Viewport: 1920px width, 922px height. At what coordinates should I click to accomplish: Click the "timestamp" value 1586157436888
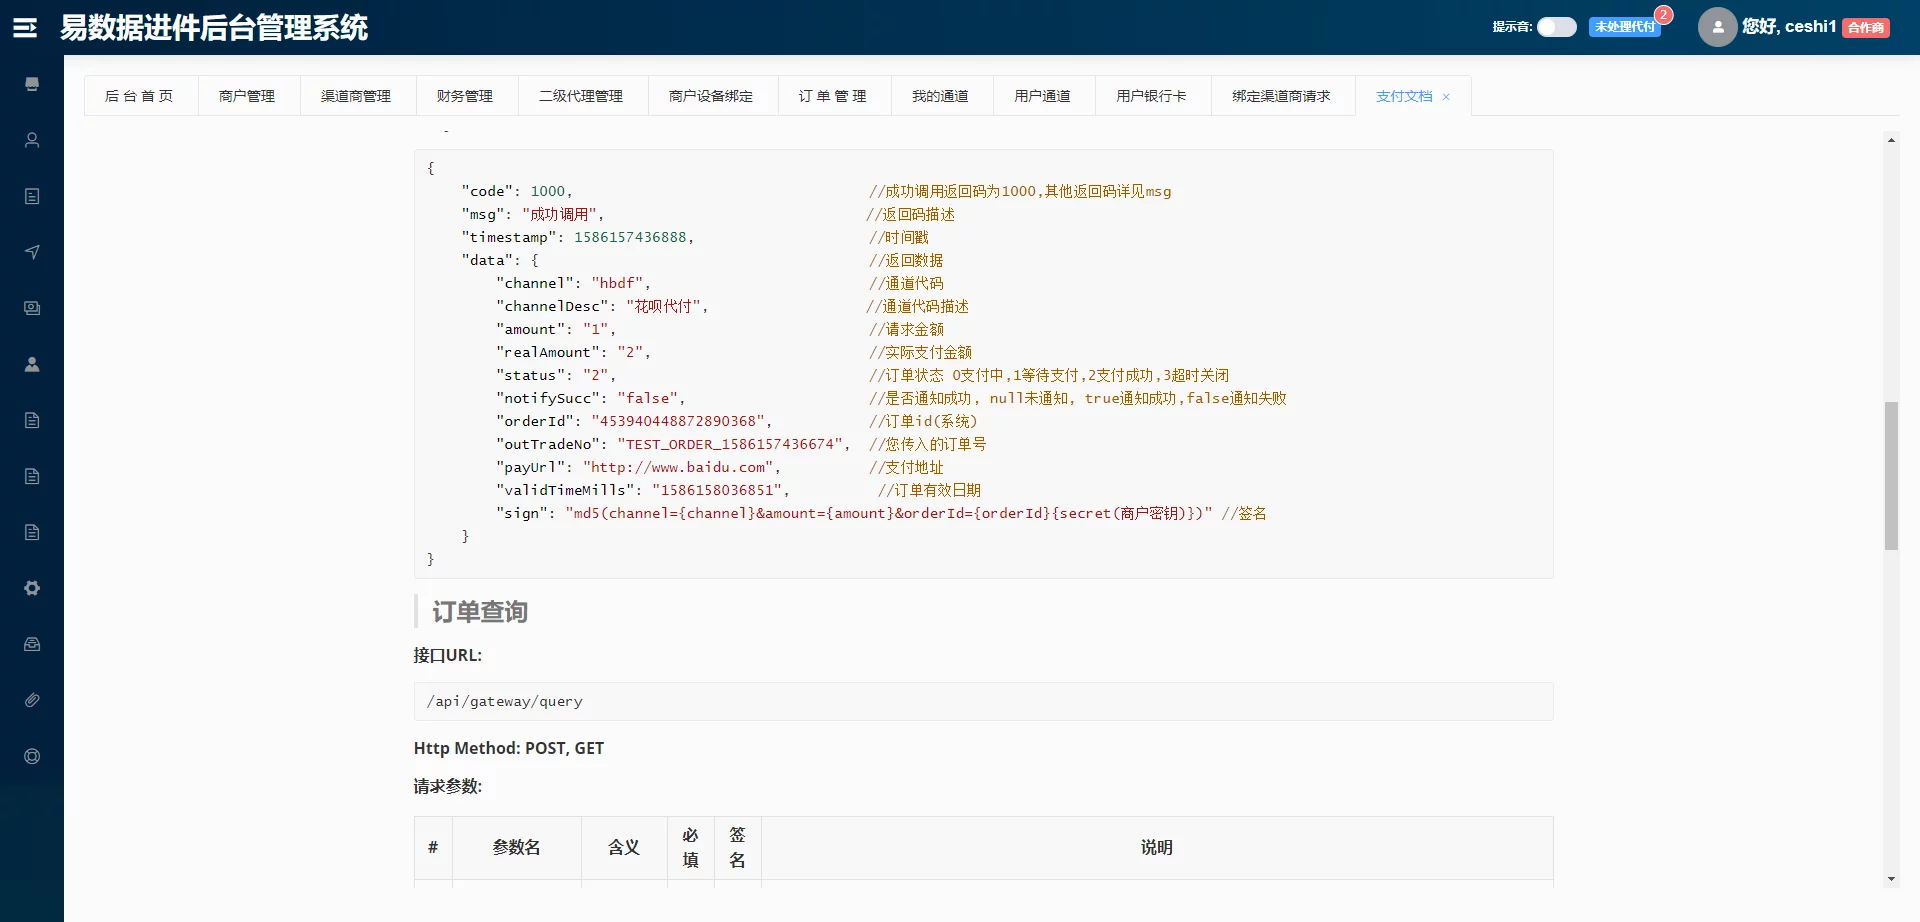630,237
